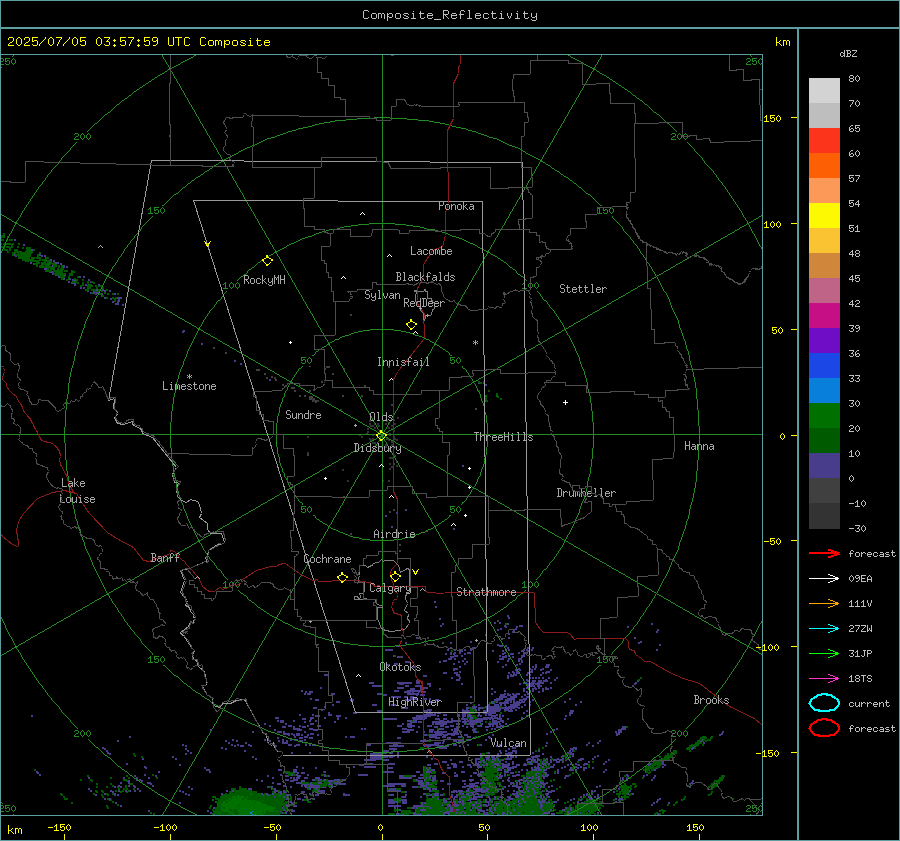This screenshot has width=900, height=841.
Task: Click the Sylvan label
Action: click(x=382, y=295)
